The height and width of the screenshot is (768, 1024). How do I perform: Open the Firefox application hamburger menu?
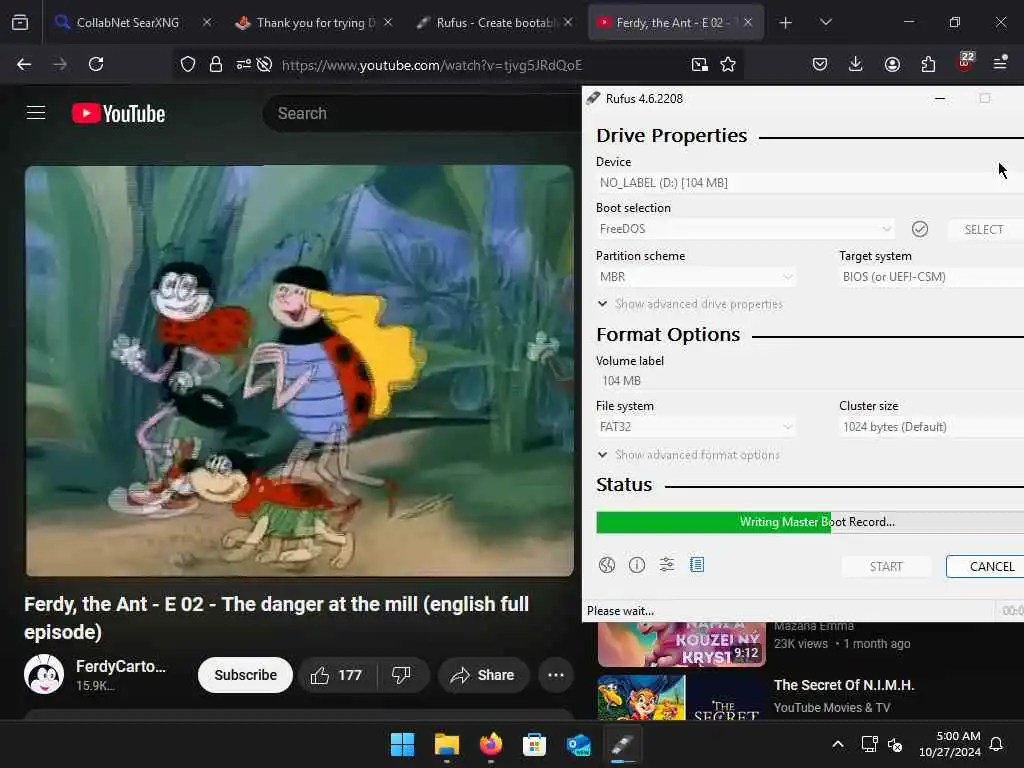pyautogui.click(x=1000, y=64)
